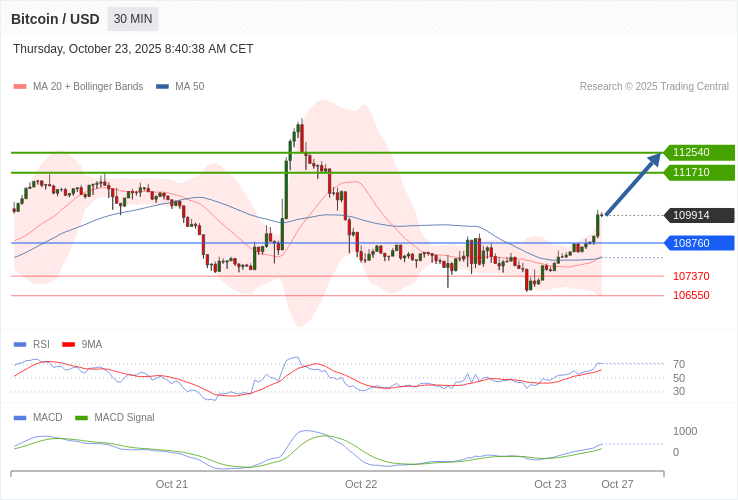Click the green MACD Signal legend label
The height and width of the screenshot is (500, 738).
(x=124, y=417)
